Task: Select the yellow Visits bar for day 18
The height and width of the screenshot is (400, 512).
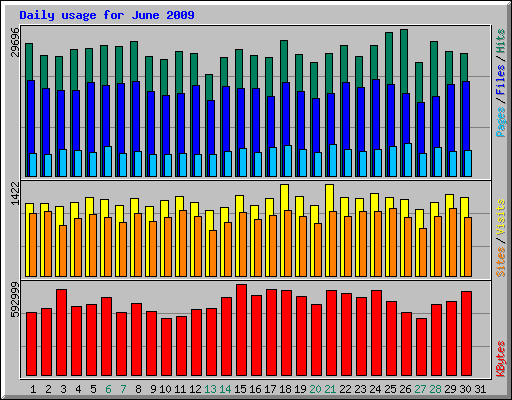Action: click(x=284, y=197)
